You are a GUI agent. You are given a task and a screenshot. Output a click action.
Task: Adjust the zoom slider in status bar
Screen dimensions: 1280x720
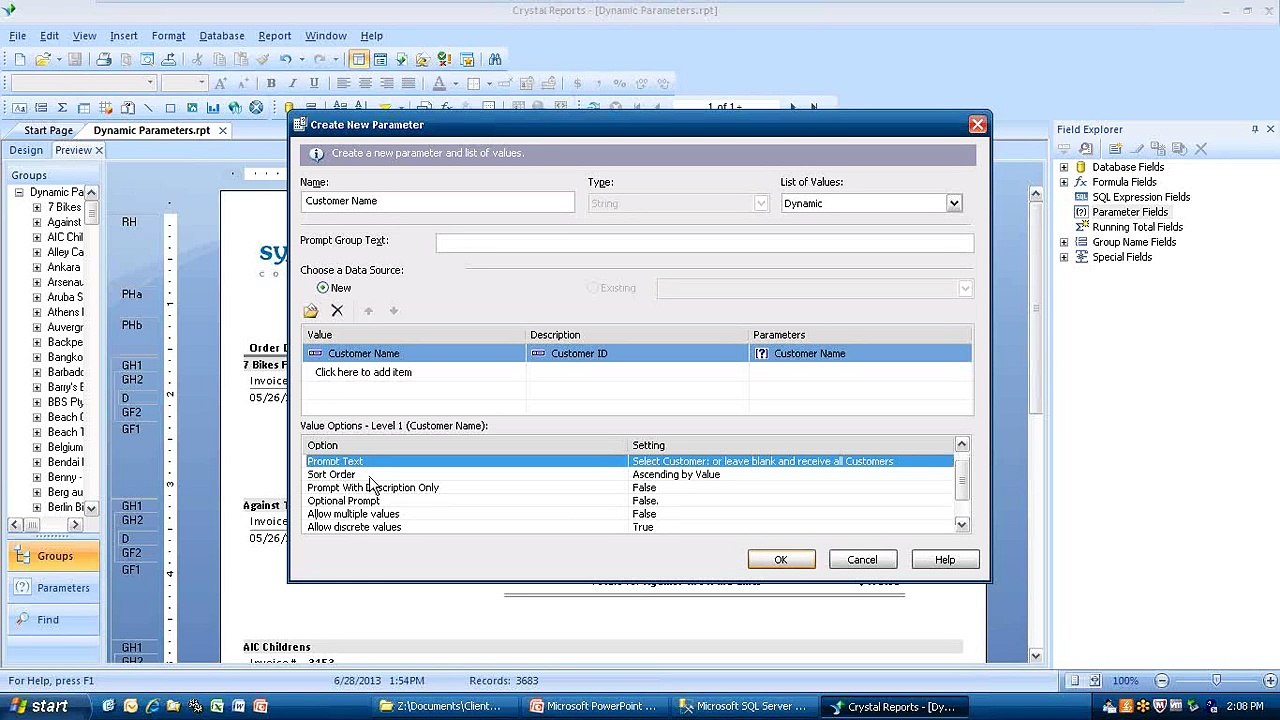1216,681
